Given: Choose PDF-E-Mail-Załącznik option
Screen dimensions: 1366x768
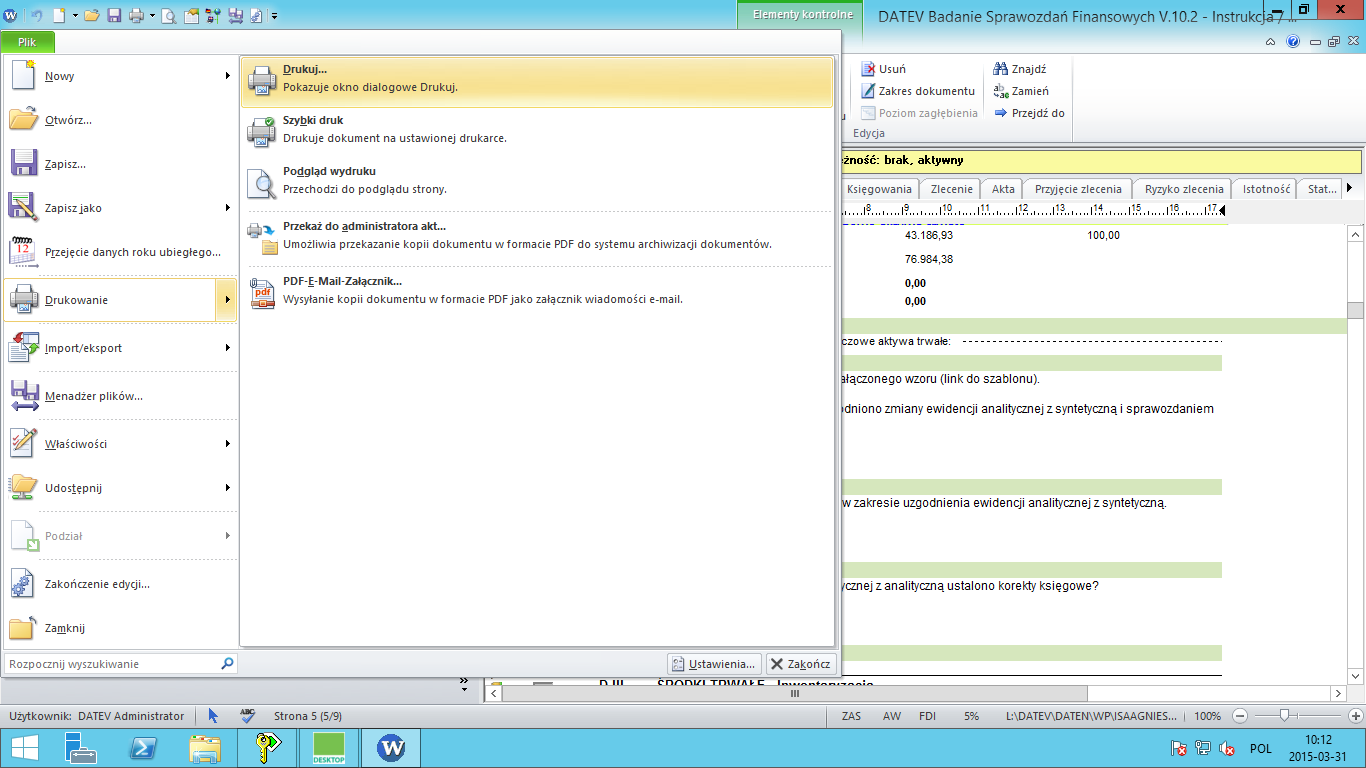Looking at the screenshot, I should coord(537,291).
